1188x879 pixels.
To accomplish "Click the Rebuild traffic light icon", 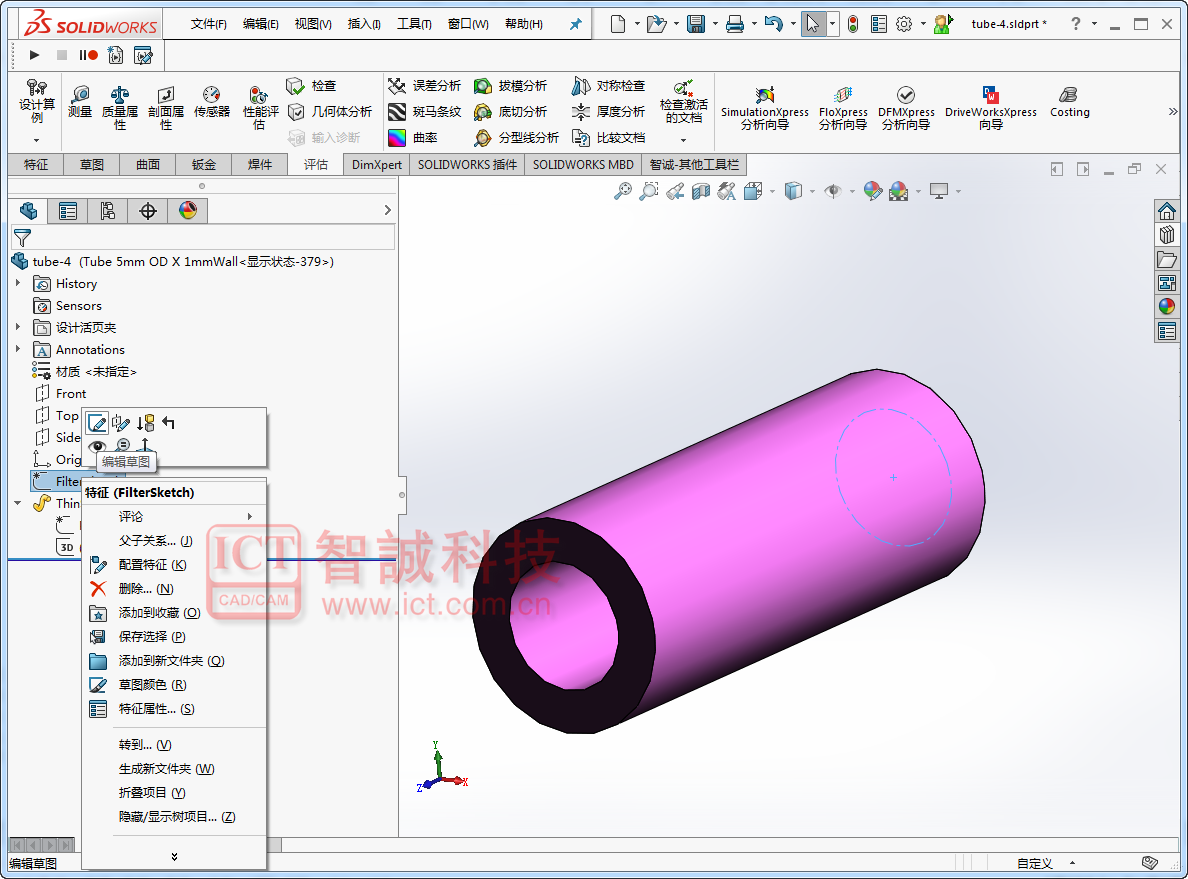I will [x=853, y=24].
